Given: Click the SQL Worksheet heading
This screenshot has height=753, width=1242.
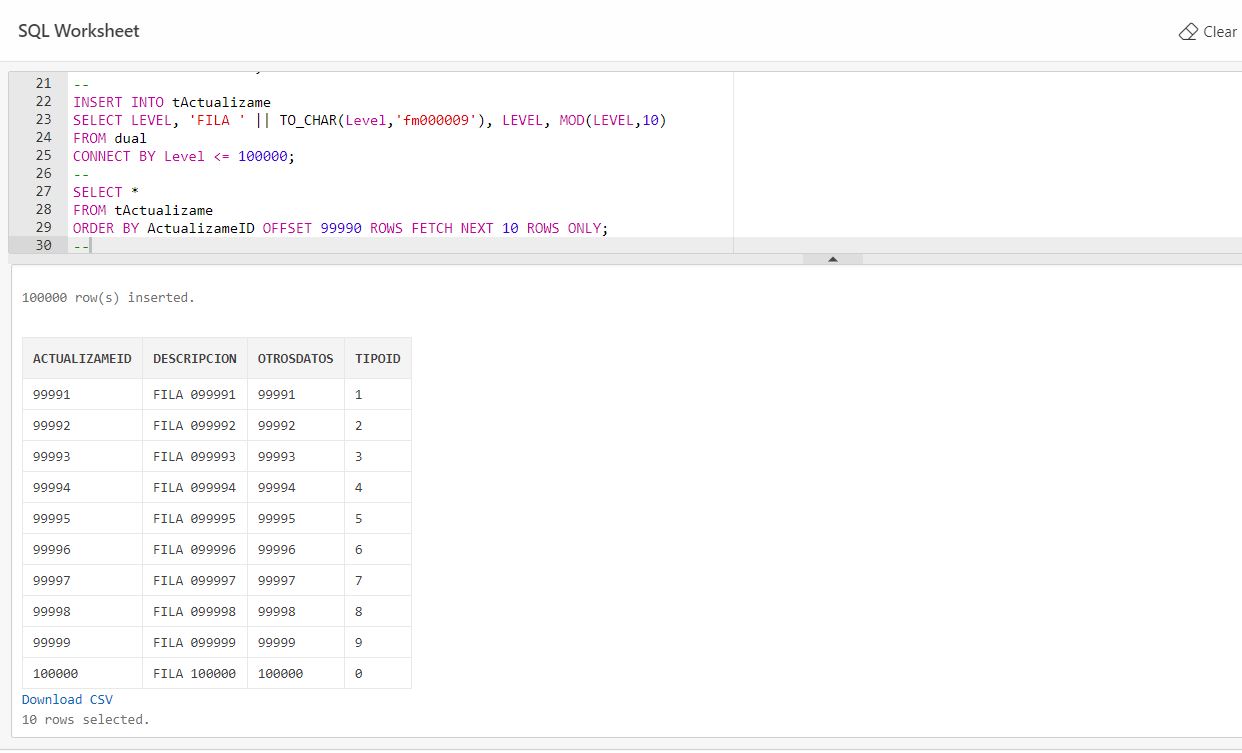Looking at the screenshot, I should pos(78,31).
